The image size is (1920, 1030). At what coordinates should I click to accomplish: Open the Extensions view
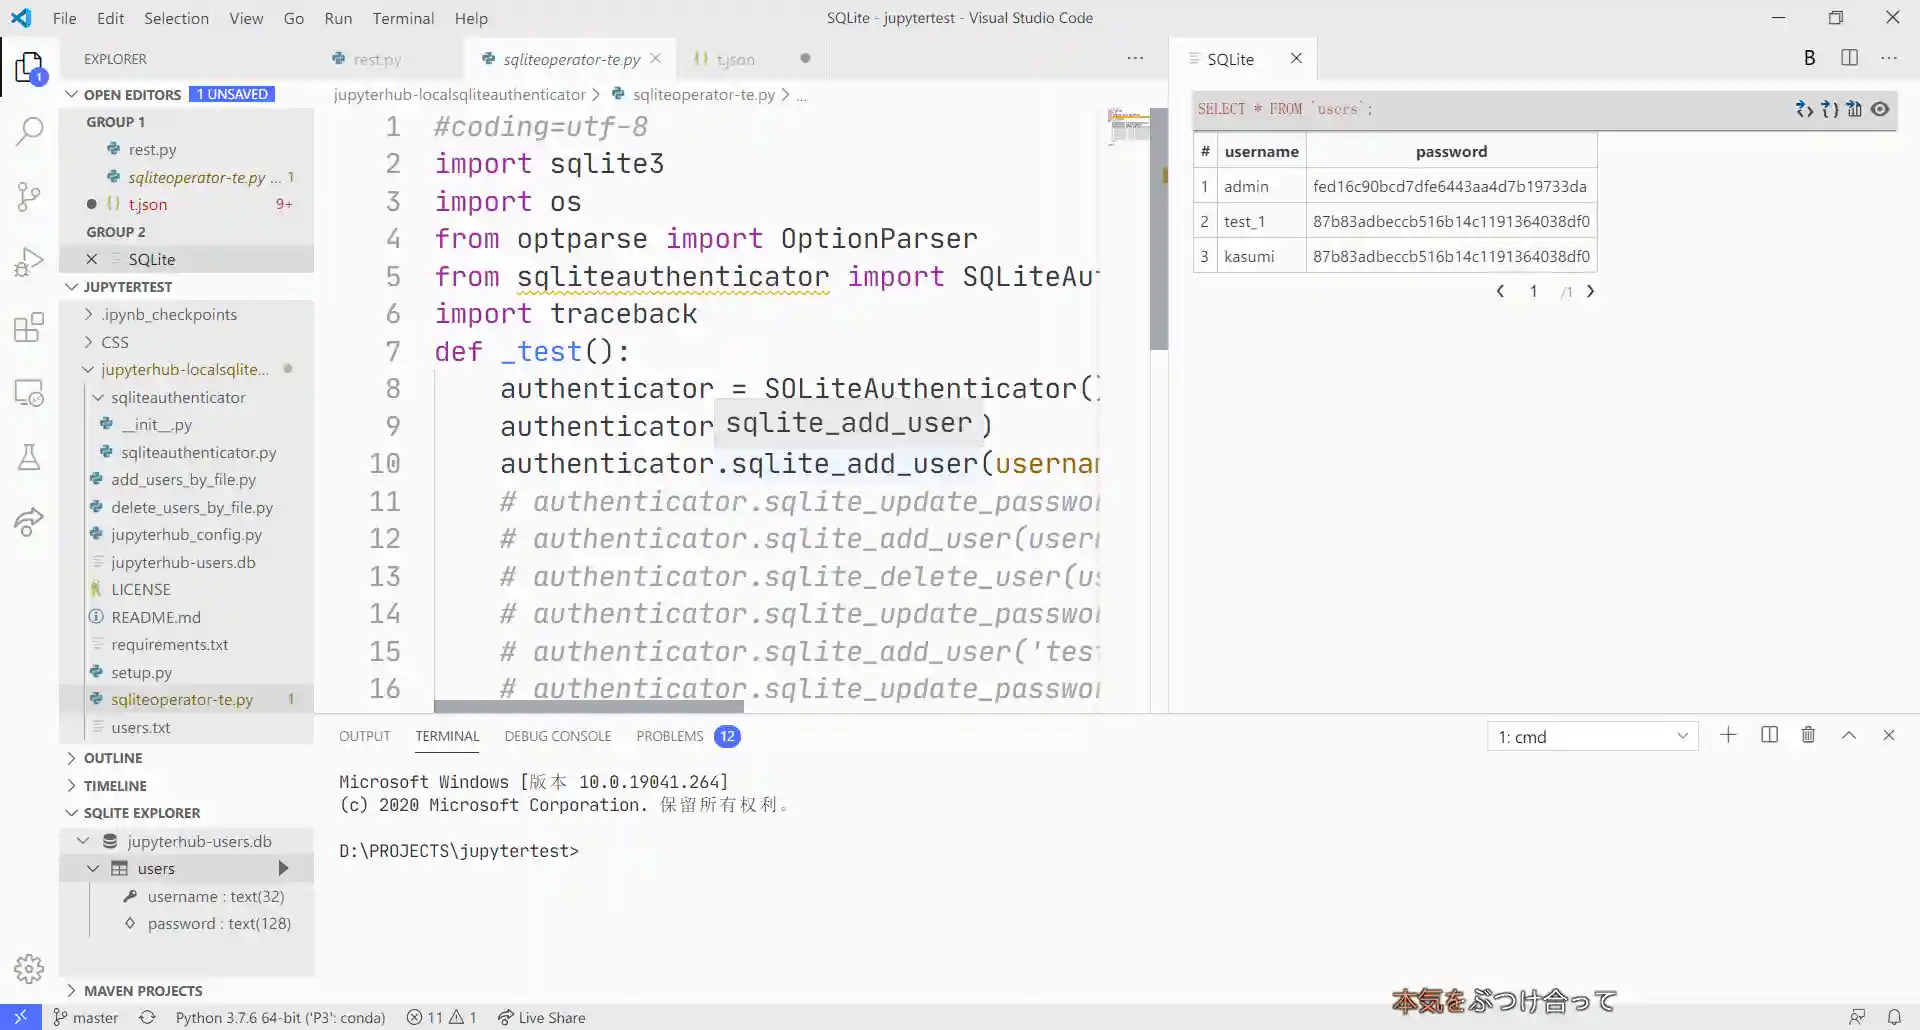point(29,327)
